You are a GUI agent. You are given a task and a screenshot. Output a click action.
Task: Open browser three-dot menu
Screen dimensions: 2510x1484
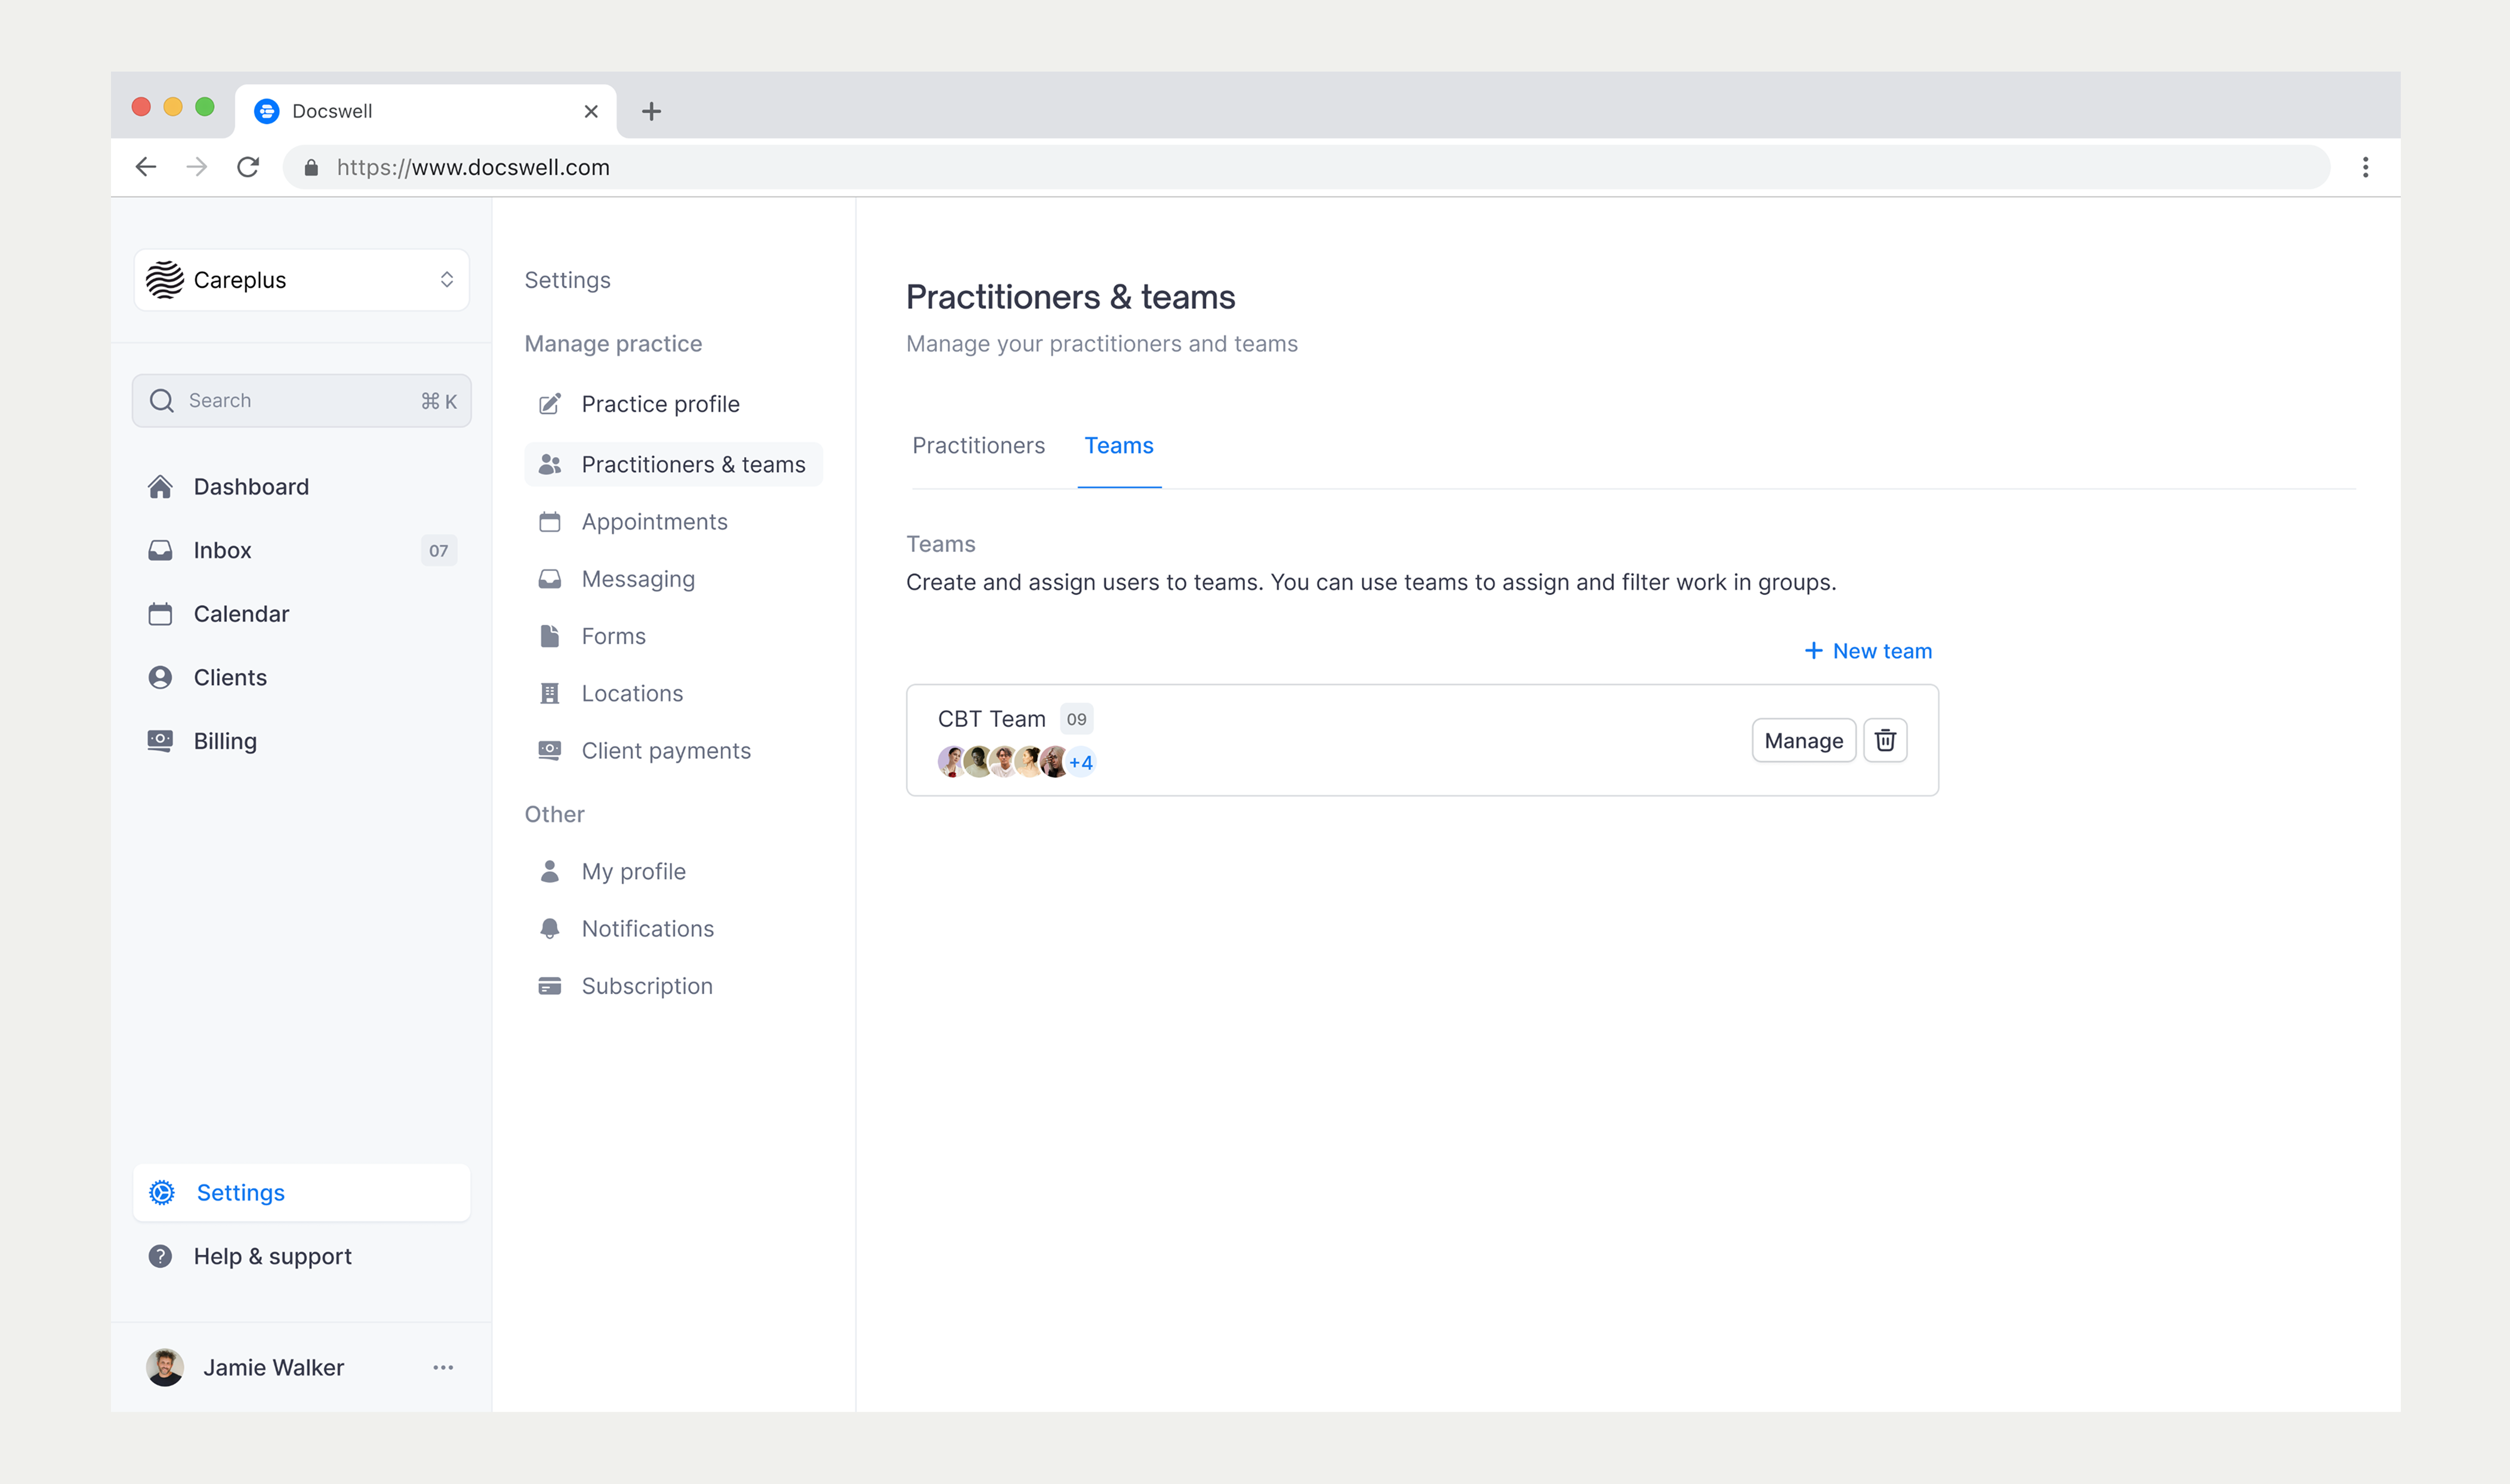(x=2365, y=167)
